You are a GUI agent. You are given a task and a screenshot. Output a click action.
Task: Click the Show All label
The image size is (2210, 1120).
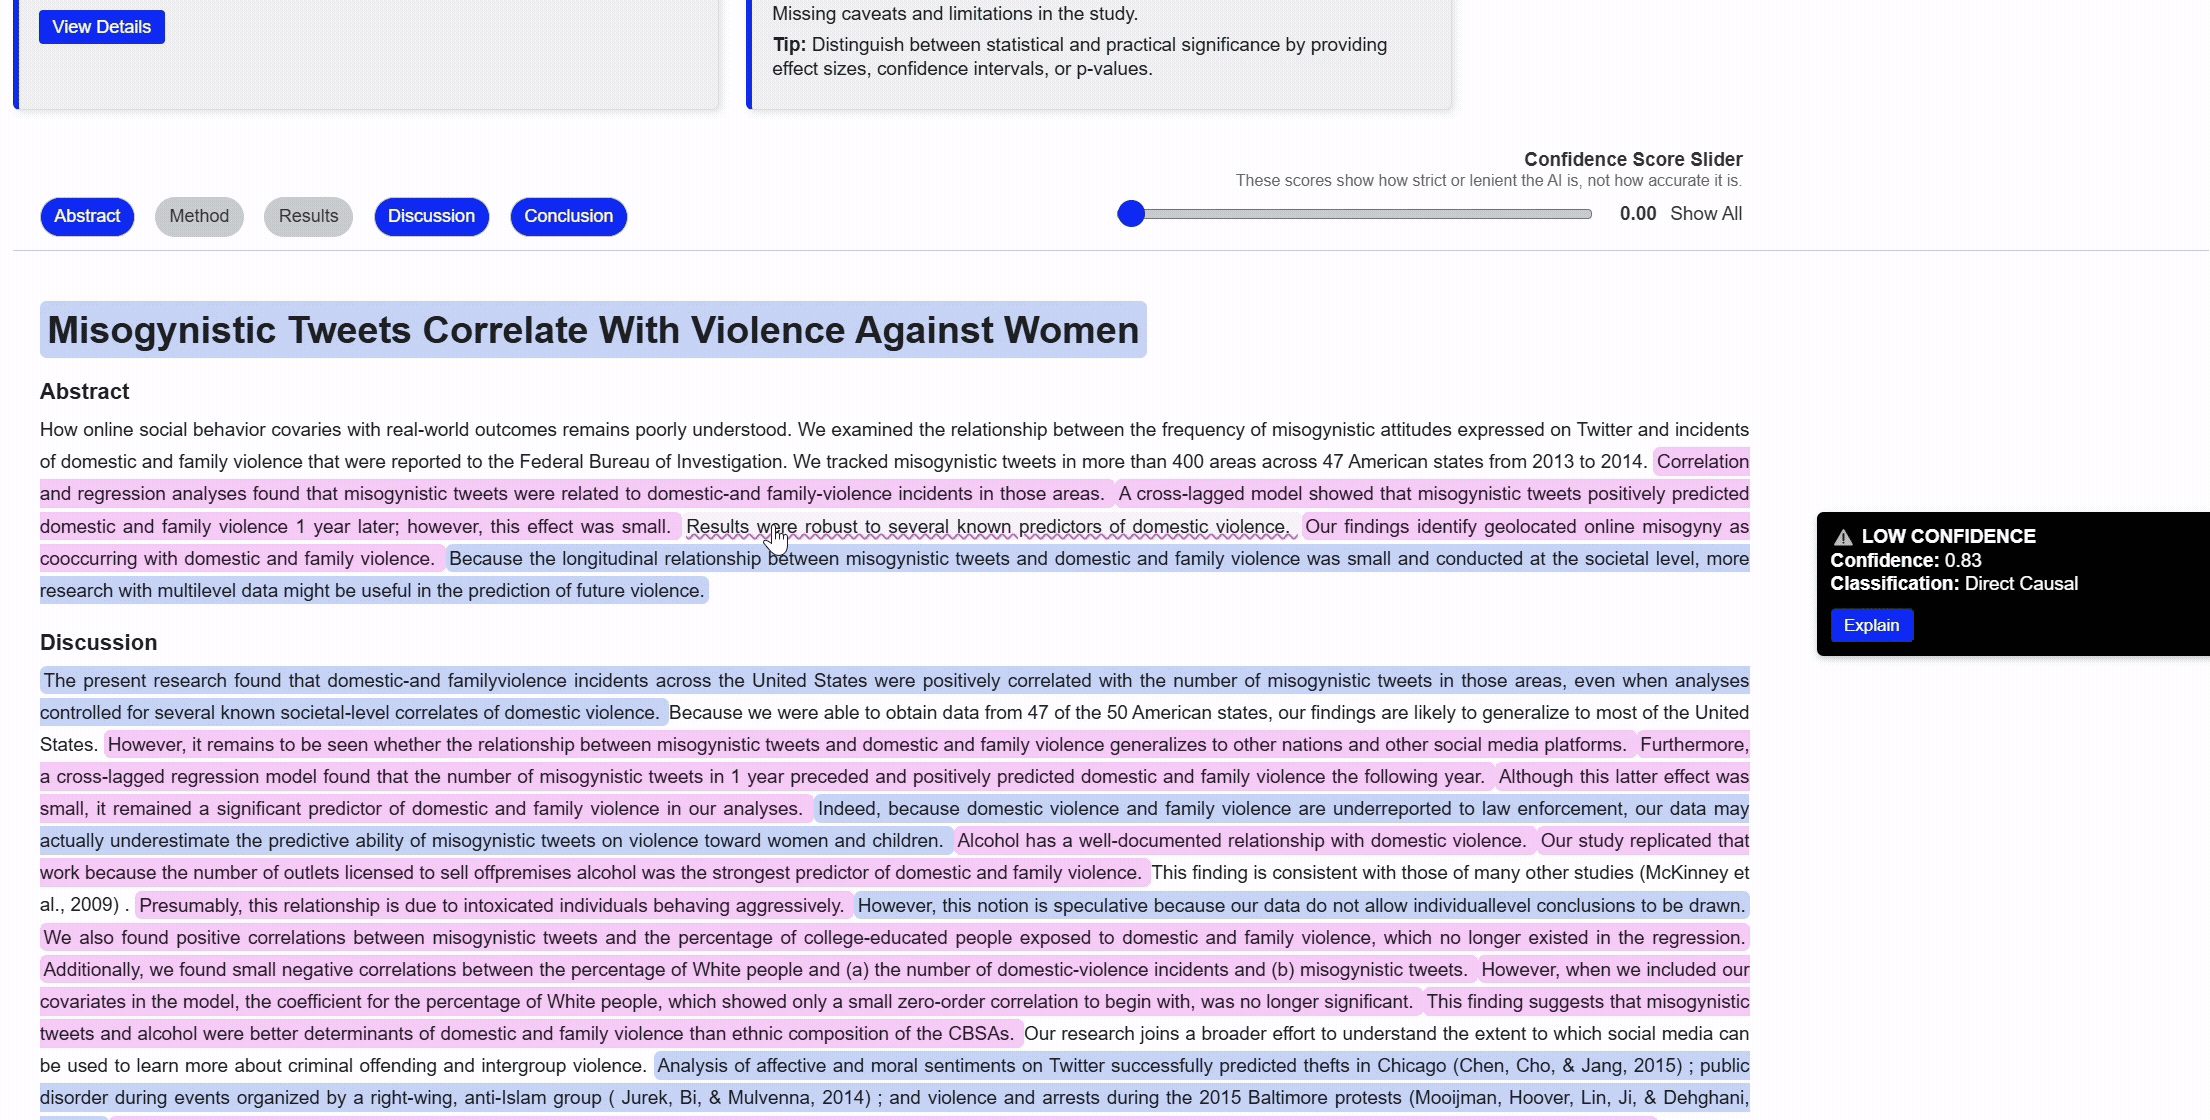(1705, 214)
